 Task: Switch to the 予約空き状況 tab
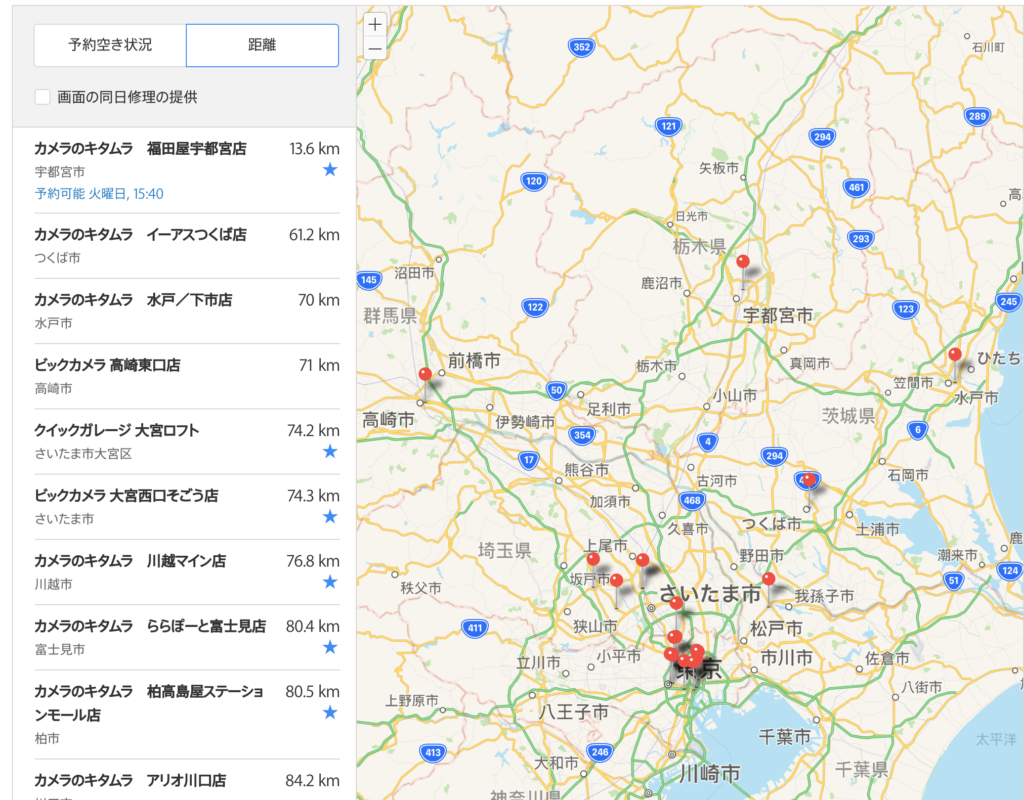click(110, 45)
